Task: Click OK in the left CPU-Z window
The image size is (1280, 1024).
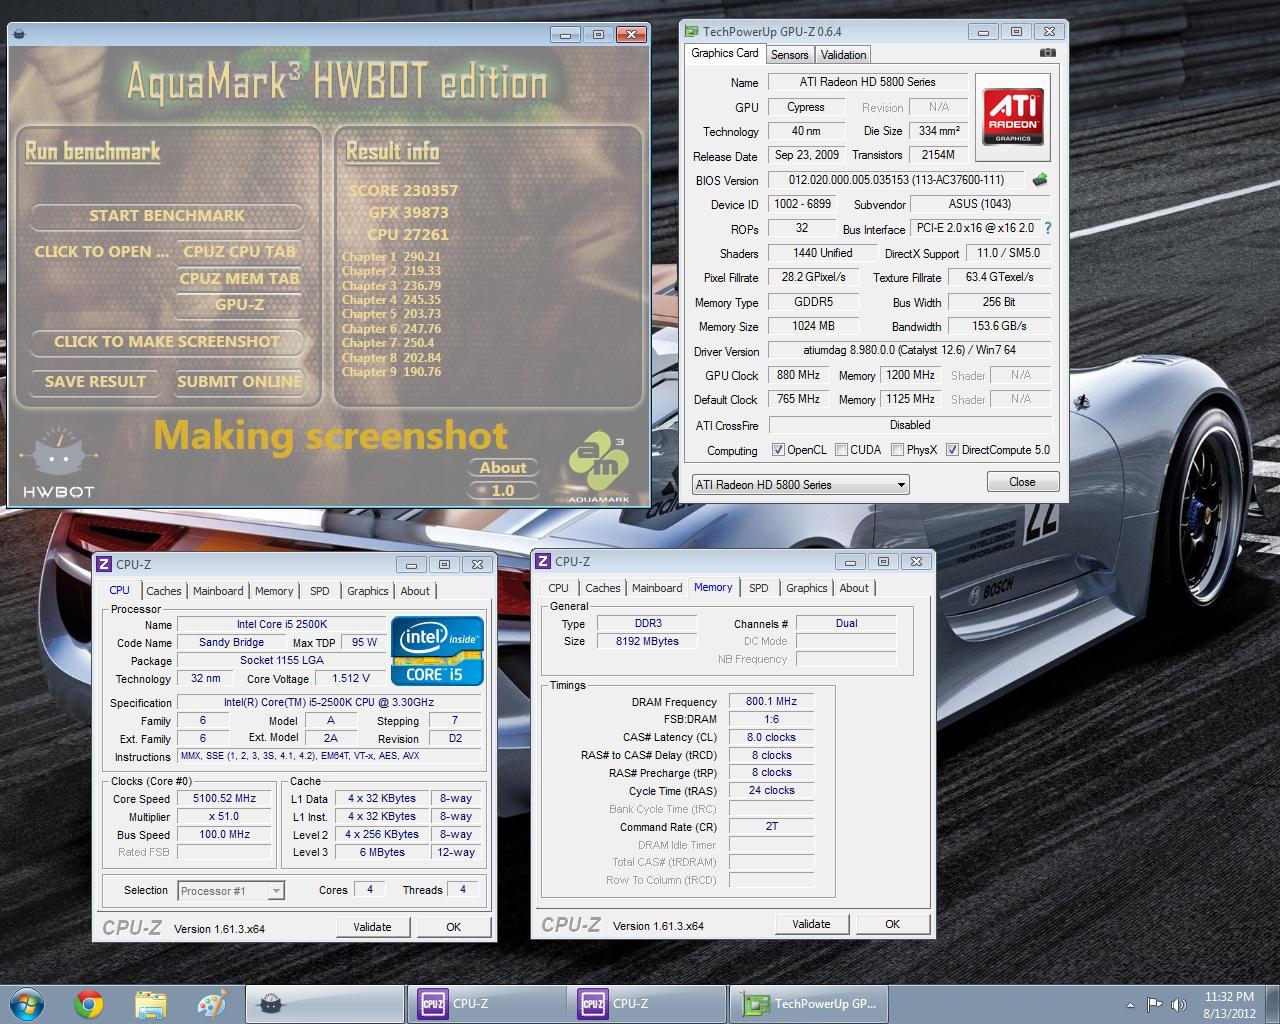Action: (453, 927)
